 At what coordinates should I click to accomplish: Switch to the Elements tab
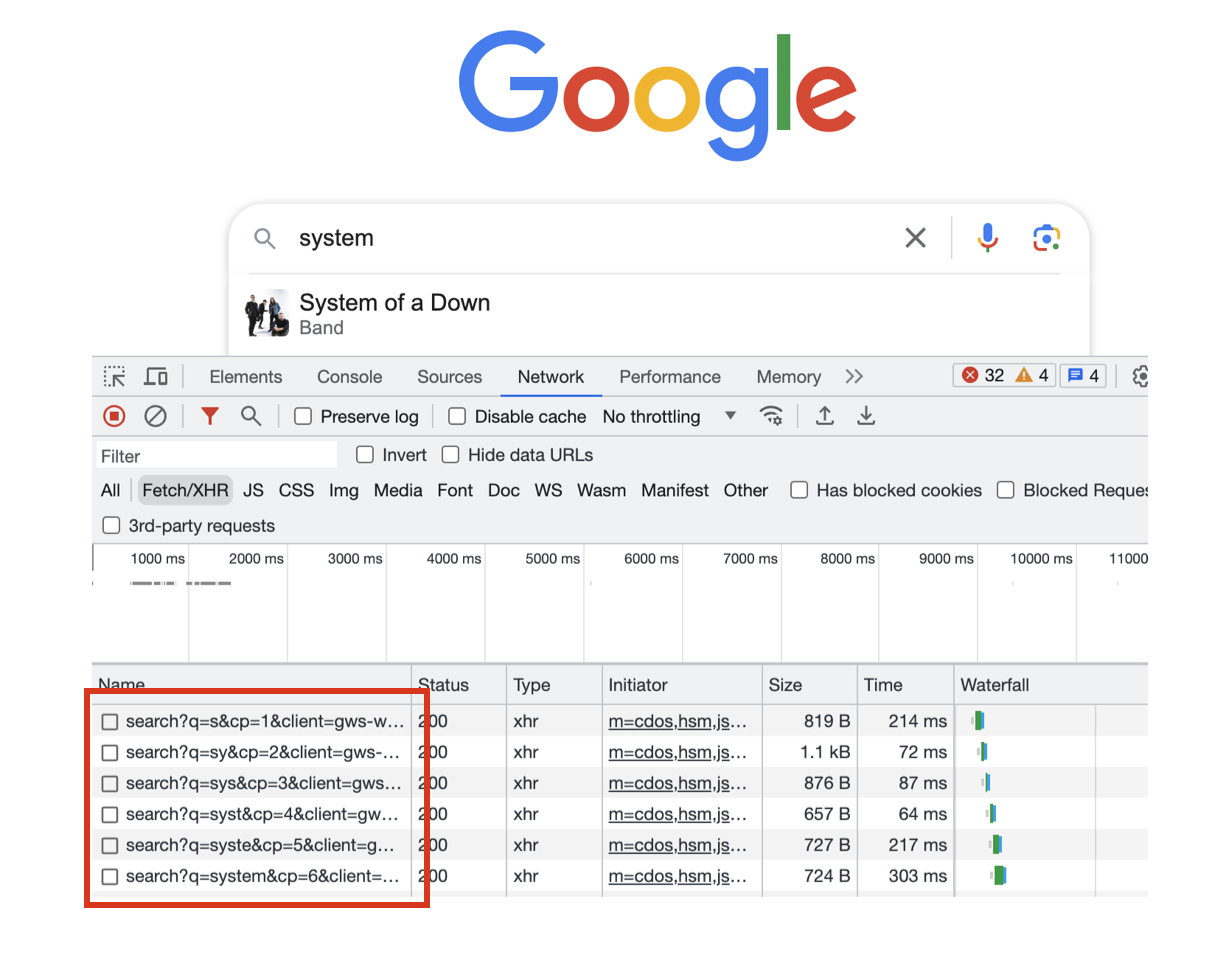(246, 377)
